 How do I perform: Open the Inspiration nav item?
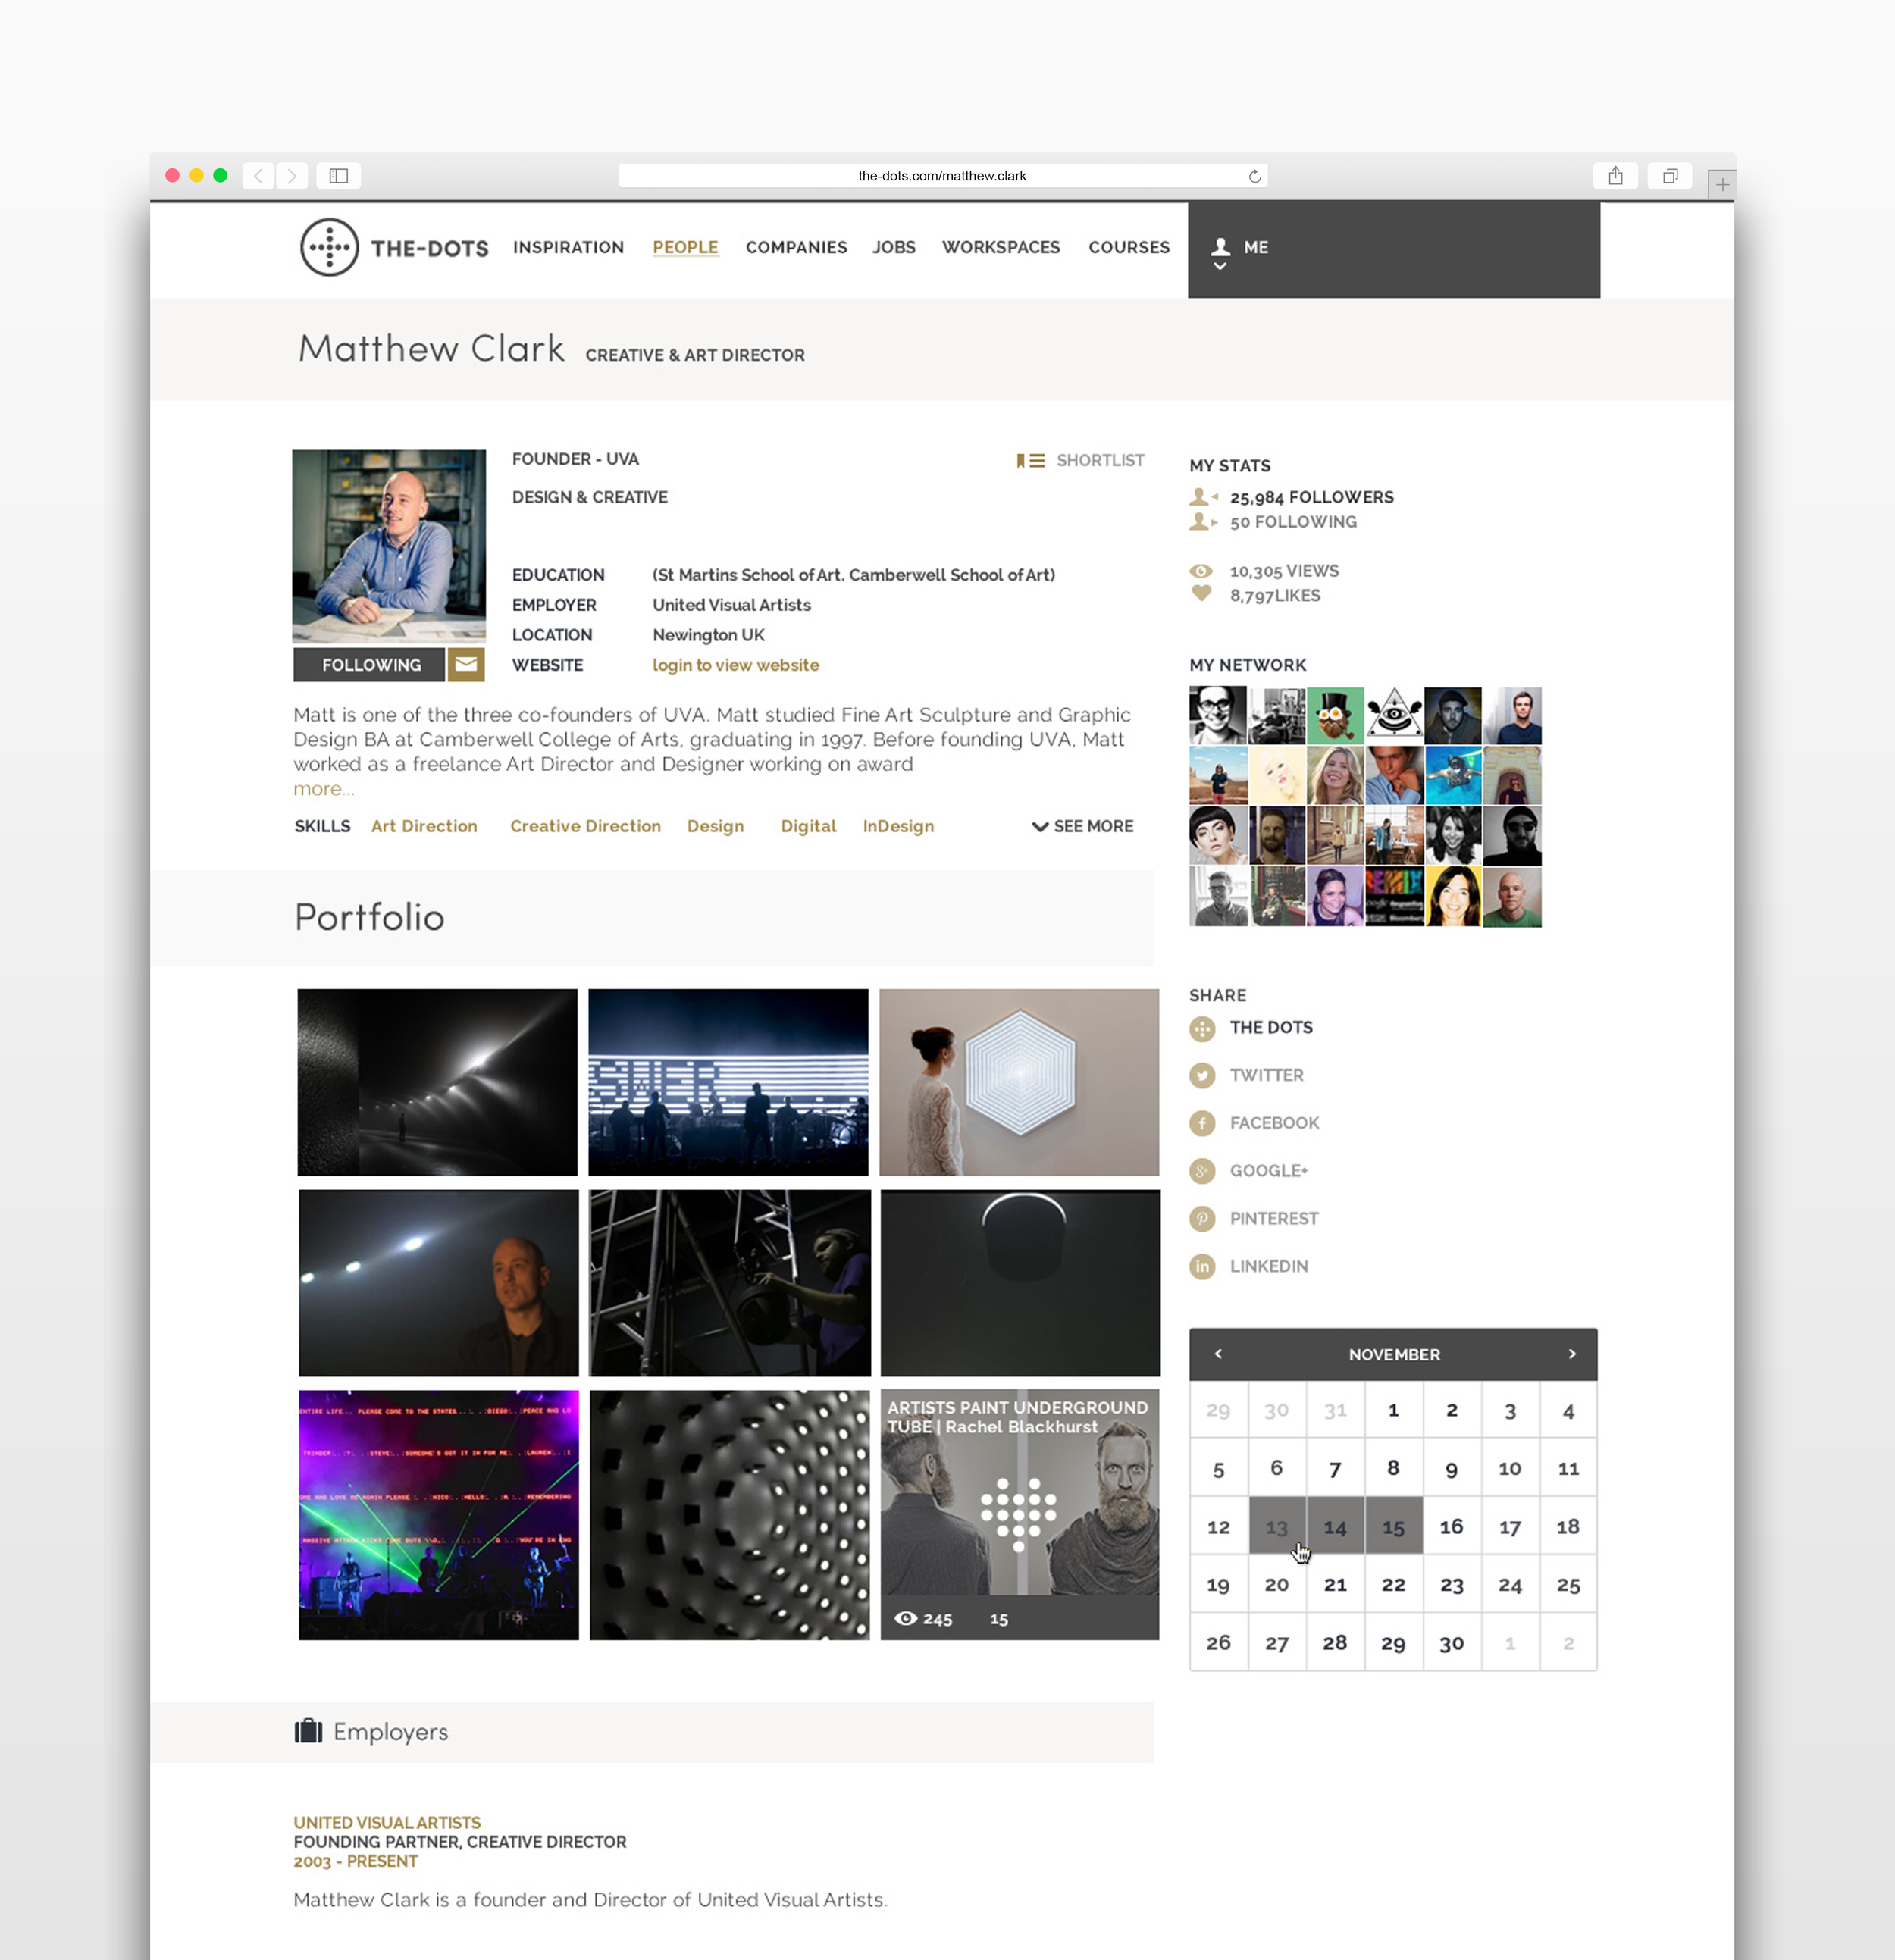click(568, 247)
